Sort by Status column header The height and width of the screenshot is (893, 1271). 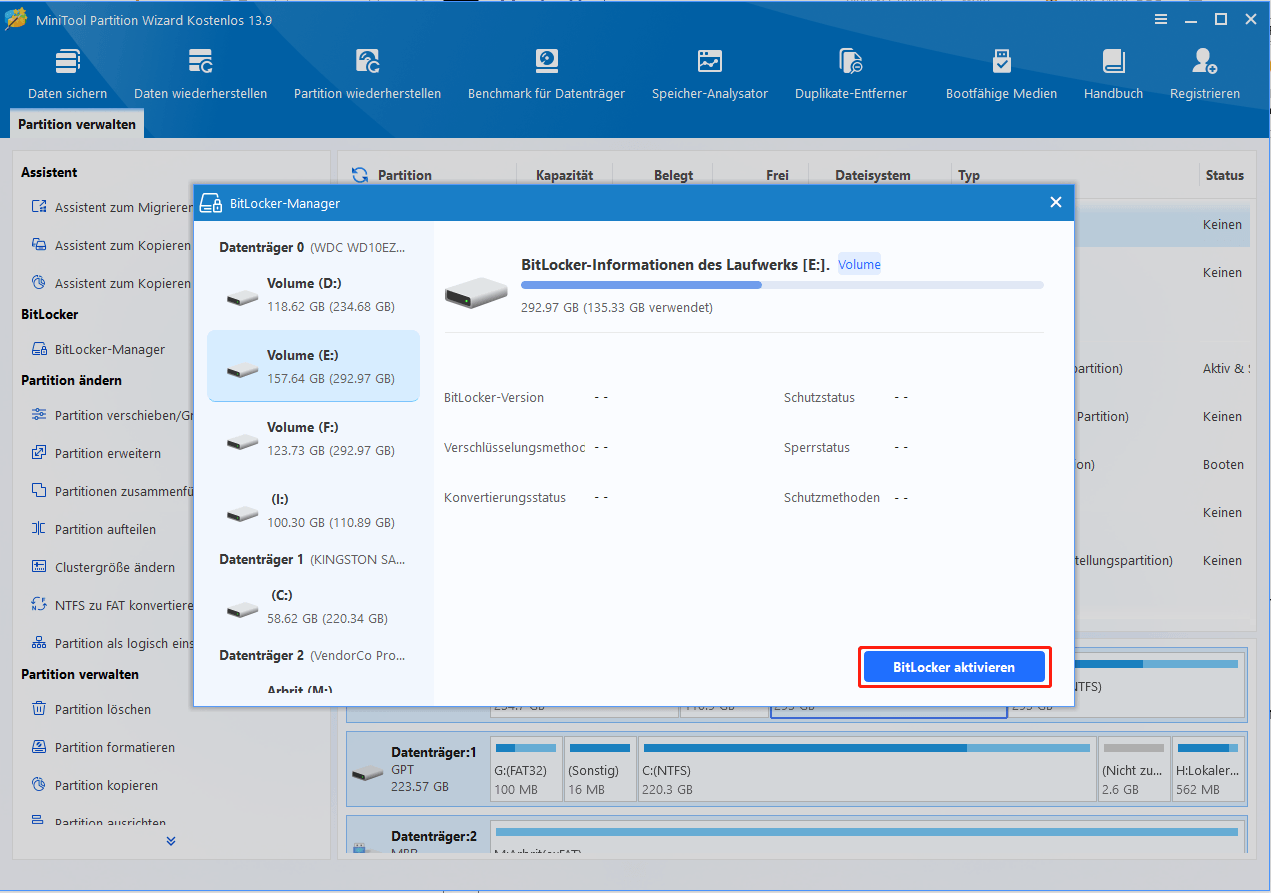pos(1224,175)
